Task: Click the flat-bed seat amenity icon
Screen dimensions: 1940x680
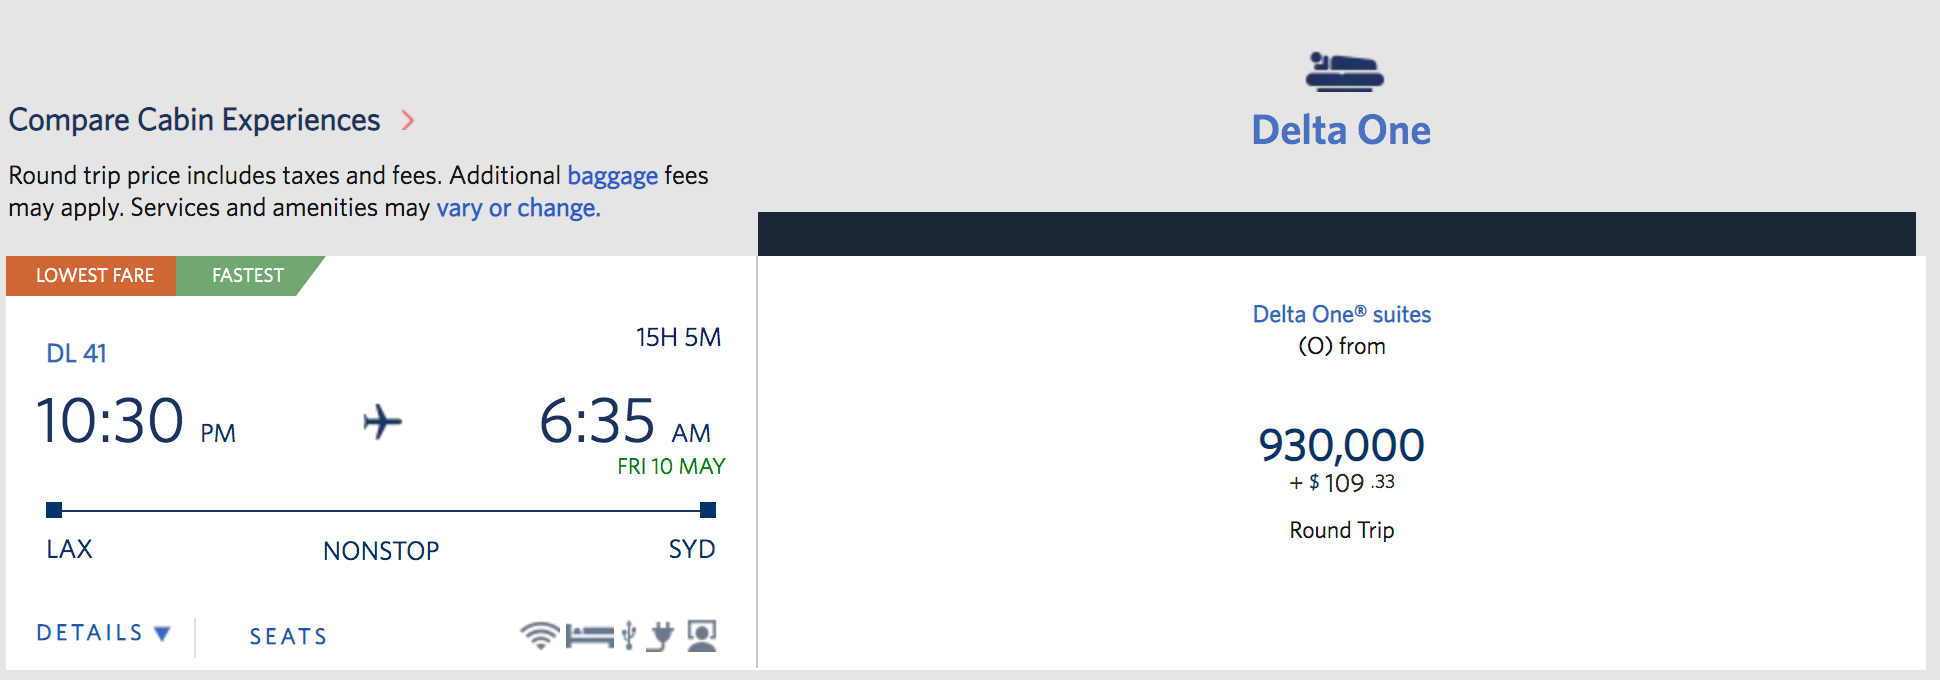Action: (590, 636)
